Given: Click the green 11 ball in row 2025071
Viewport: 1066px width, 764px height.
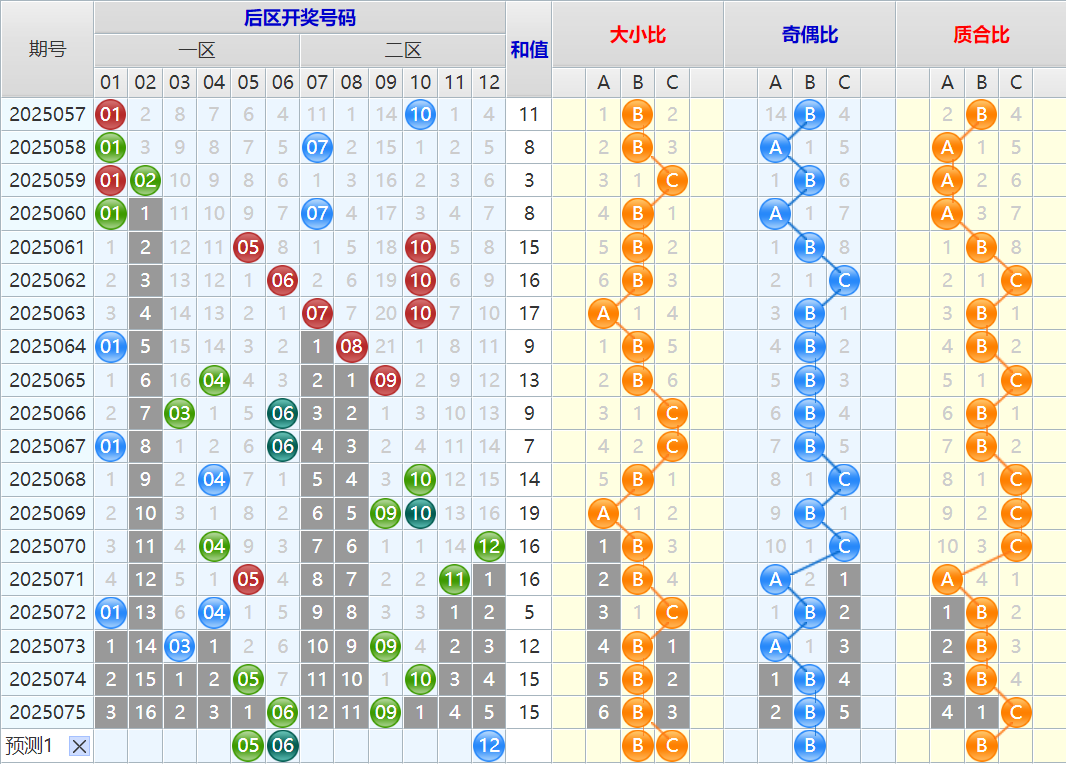Looking at the screenshot, I should pyautogui.click(x=454, y=579).
